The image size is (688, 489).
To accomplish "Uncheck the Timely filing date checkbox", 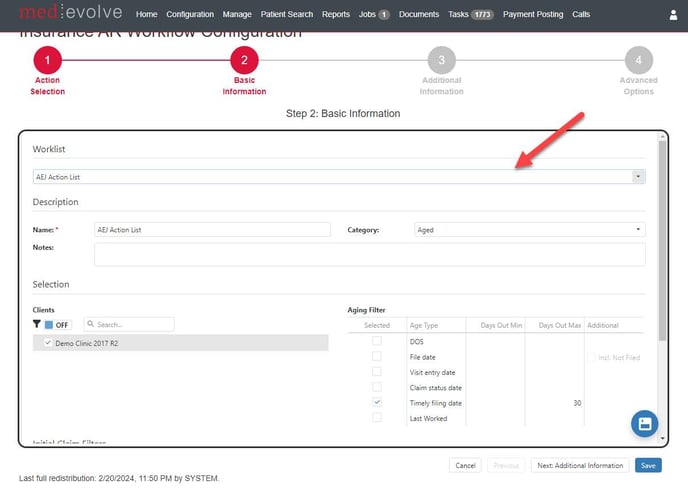I will 377,402.
